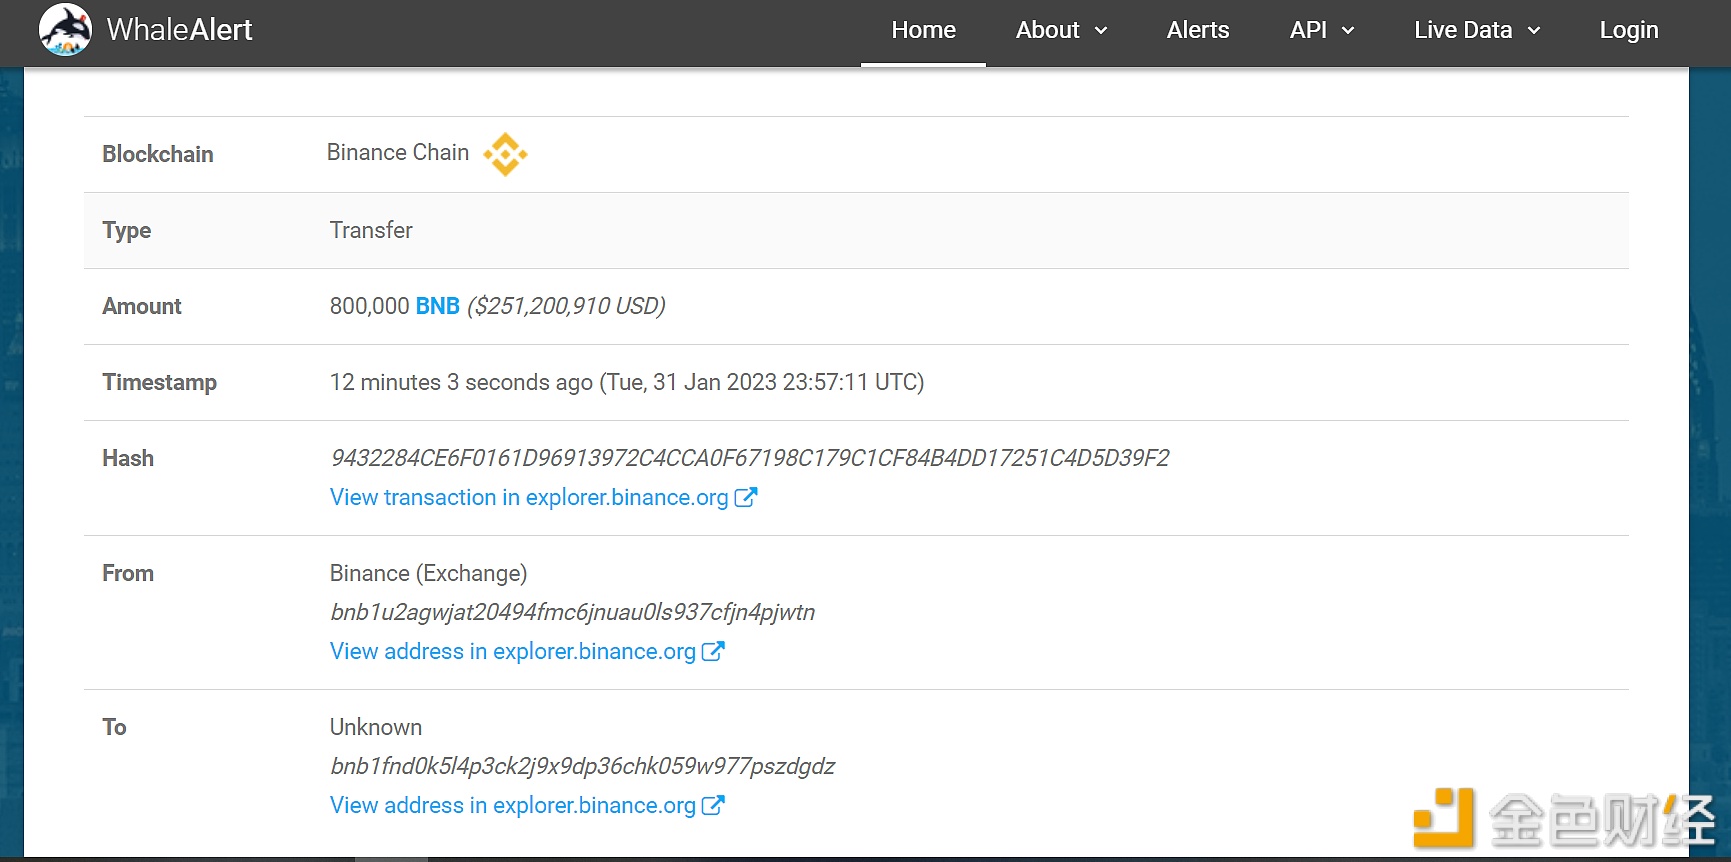Screen dimensions: 1731x862
Task: Click the Login button
Action: point(1628,30)
